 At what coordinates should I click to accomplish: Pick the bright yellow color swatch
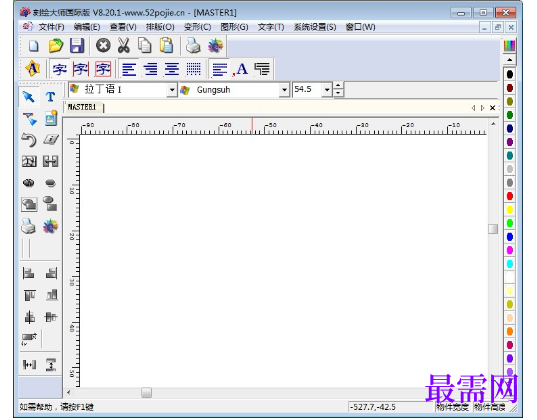click(x=510, y=210)
